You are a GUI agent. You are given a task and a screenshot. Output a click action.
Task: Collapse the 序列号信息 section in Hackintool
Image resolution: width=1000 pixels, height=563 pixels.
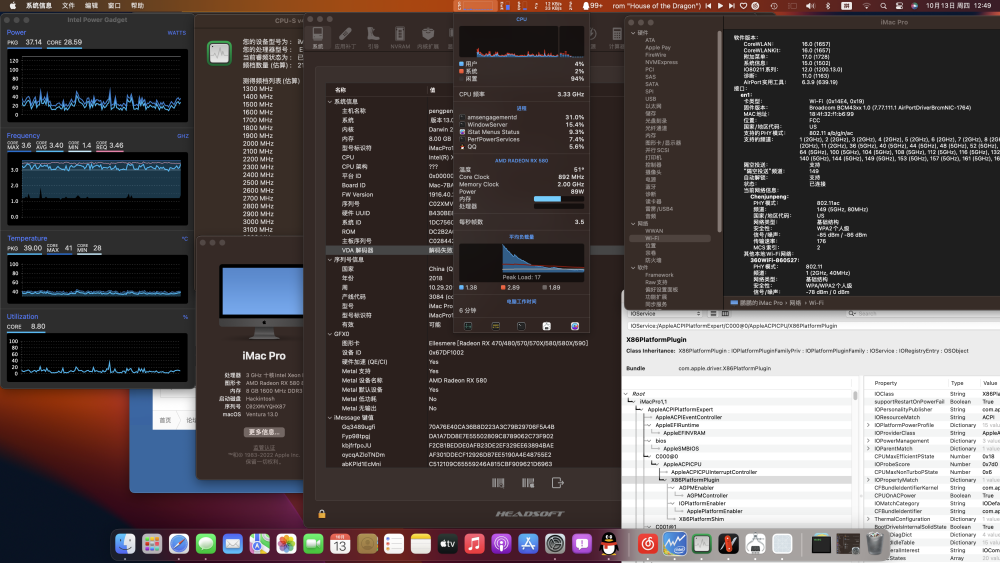pyautogui.click(x=330, y=260)
